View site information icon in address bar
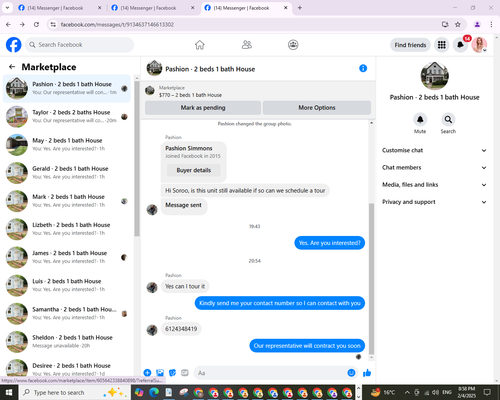 pyautogui.click(x=53, y=24)
